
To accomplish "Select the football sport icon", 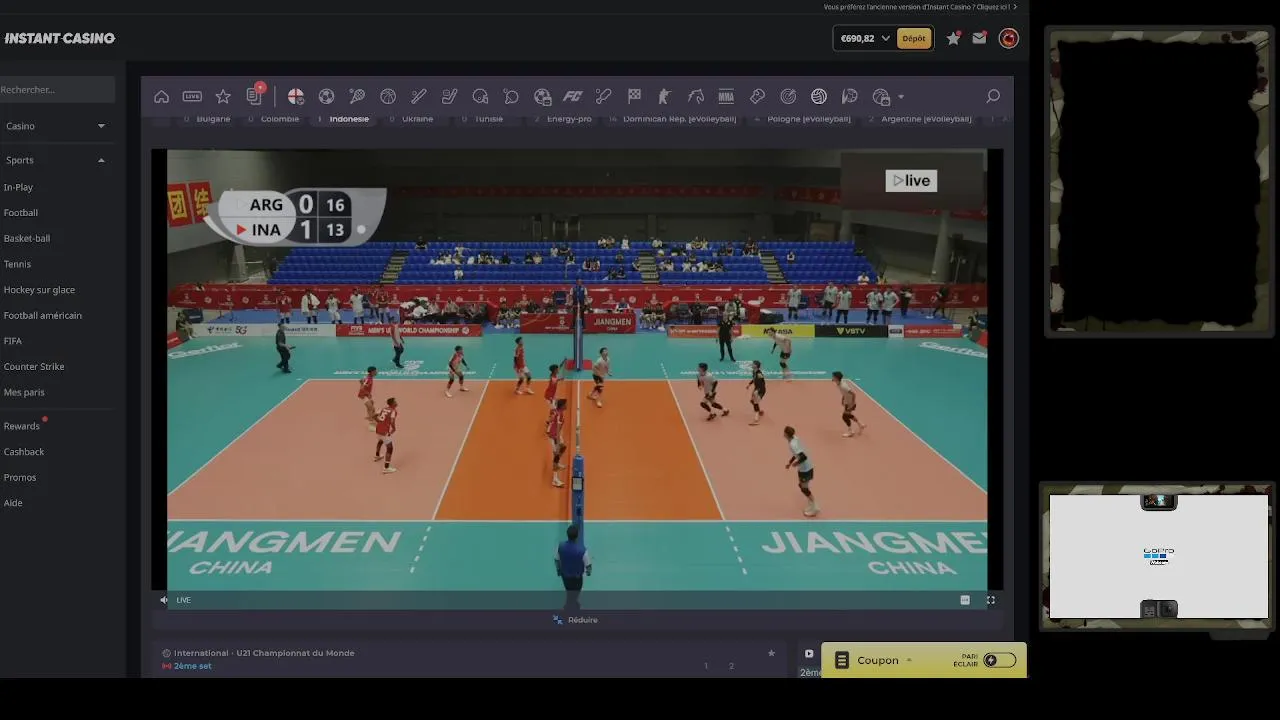I will pos(326,97).
